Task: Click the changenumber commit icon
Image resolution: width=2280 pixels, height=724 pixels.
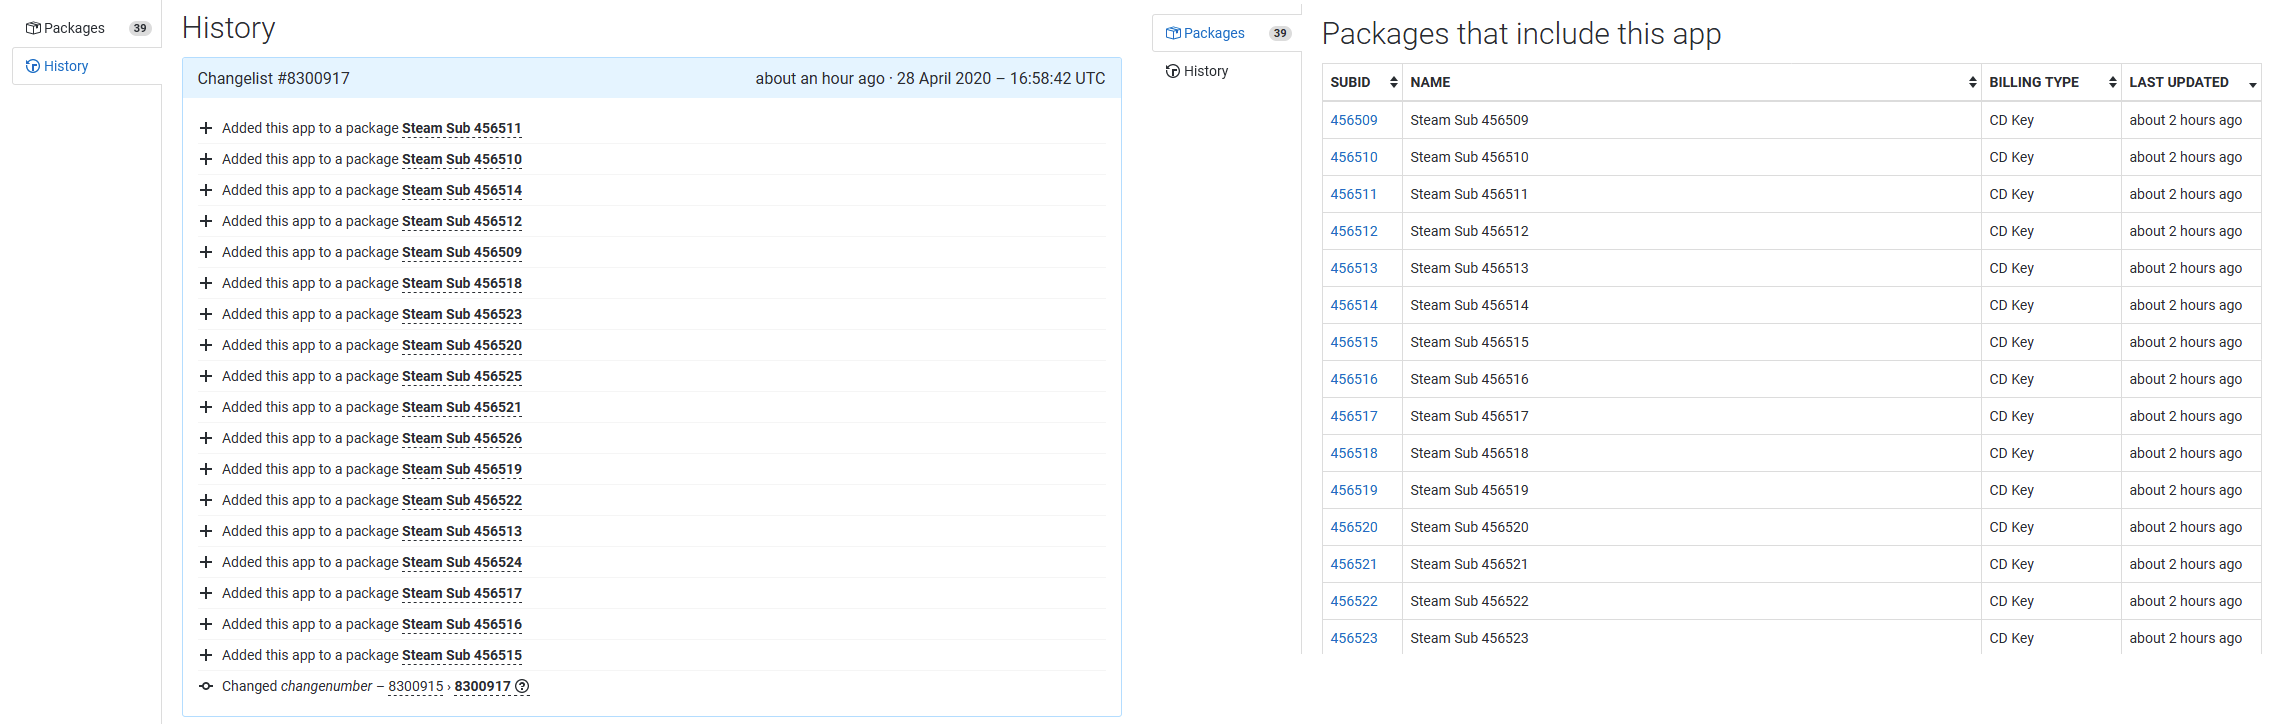Action: [206, 686]
